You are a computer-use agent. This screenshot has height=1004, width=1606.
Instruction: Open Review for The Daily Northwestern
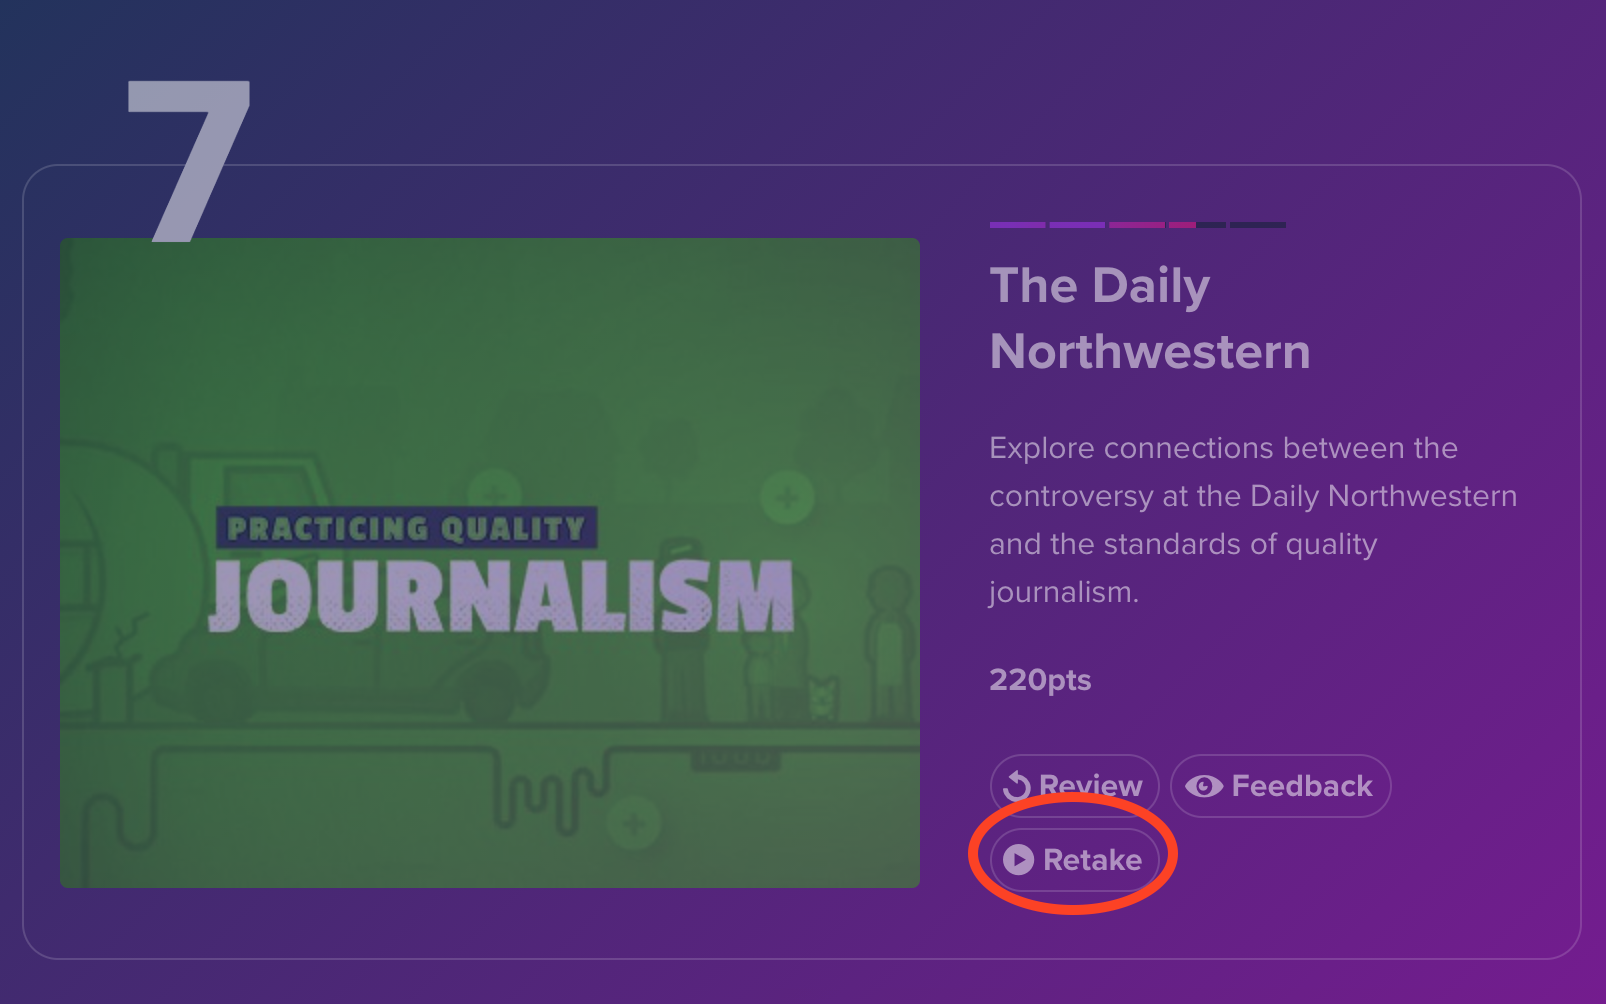point(1074,786)
